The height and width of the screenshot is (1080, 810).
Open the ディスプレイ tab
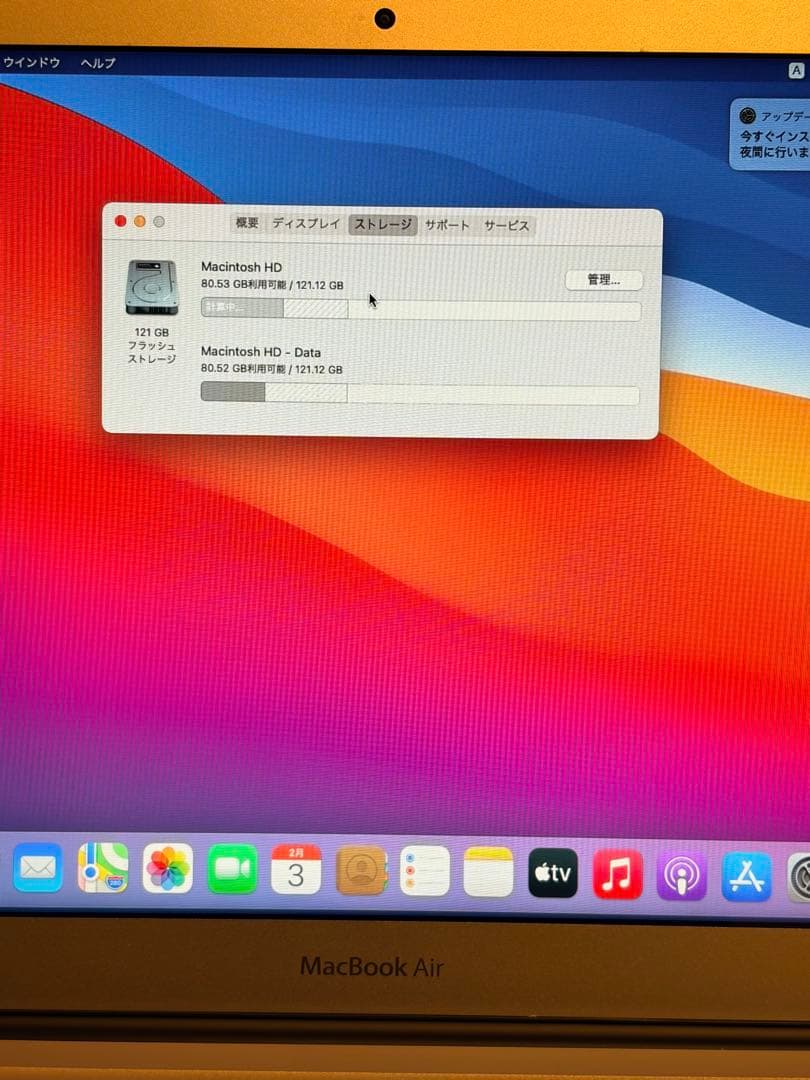[307, 225]
